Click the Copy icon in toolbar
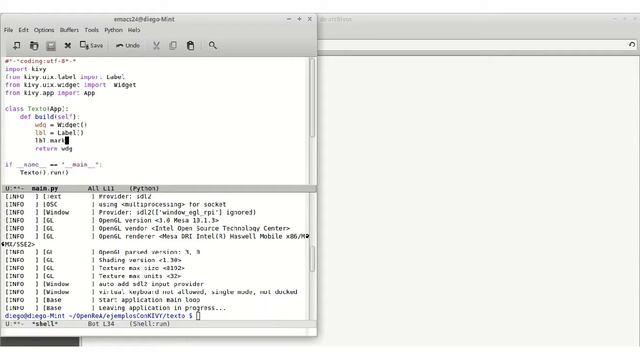The width and height of the screenshot is (640, 360). point(173,46)
